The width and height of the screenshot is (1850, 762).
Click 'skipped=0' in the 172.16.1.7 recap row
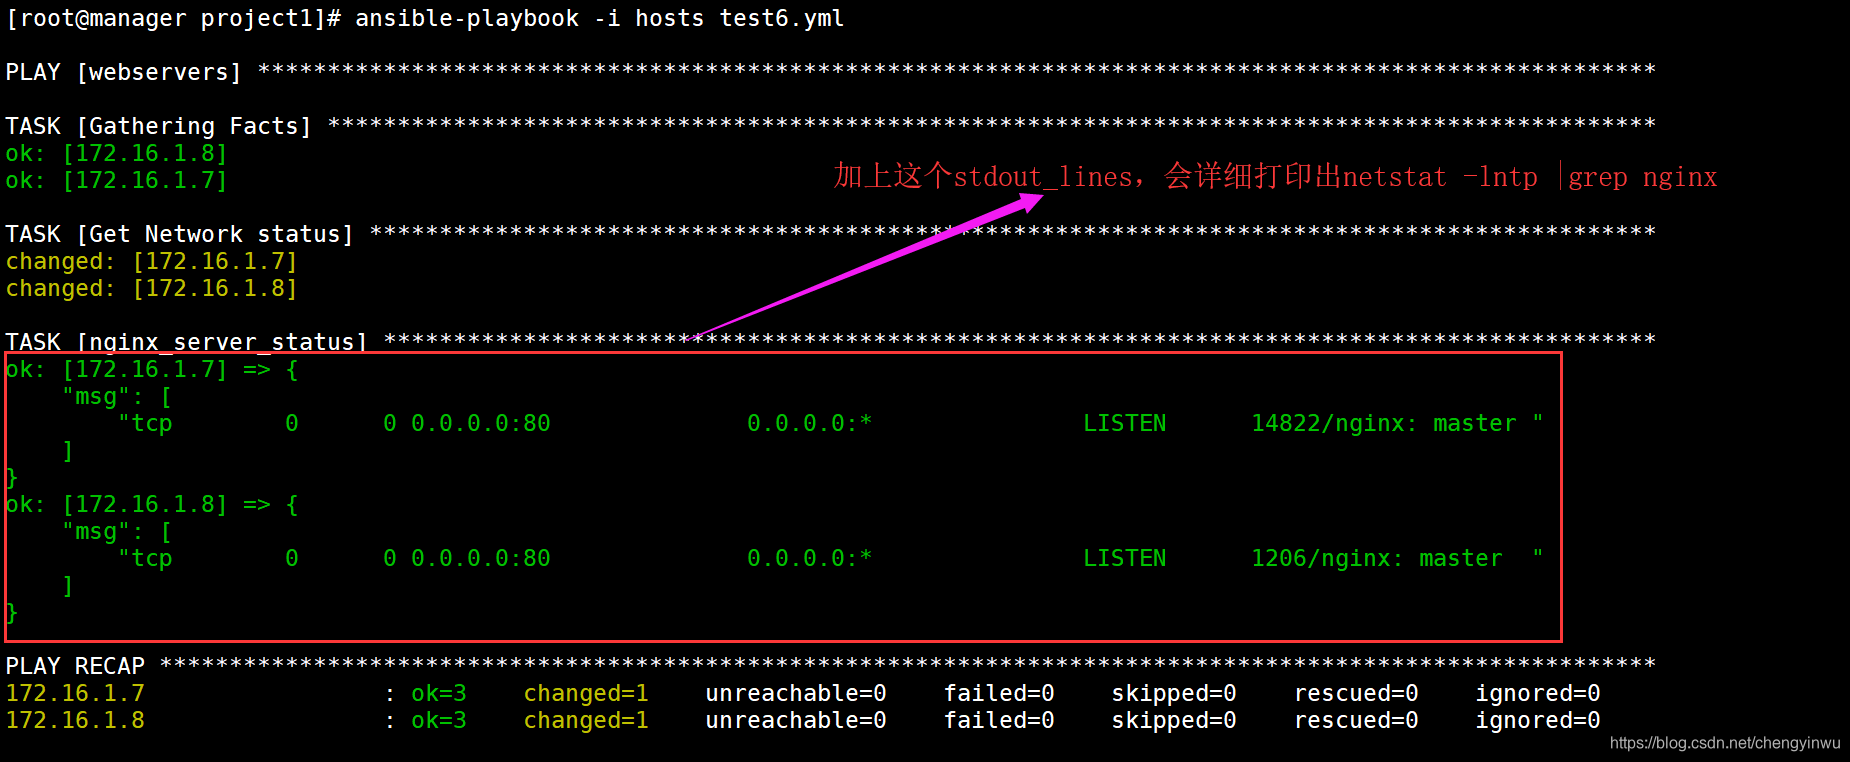click(1174, 694)
